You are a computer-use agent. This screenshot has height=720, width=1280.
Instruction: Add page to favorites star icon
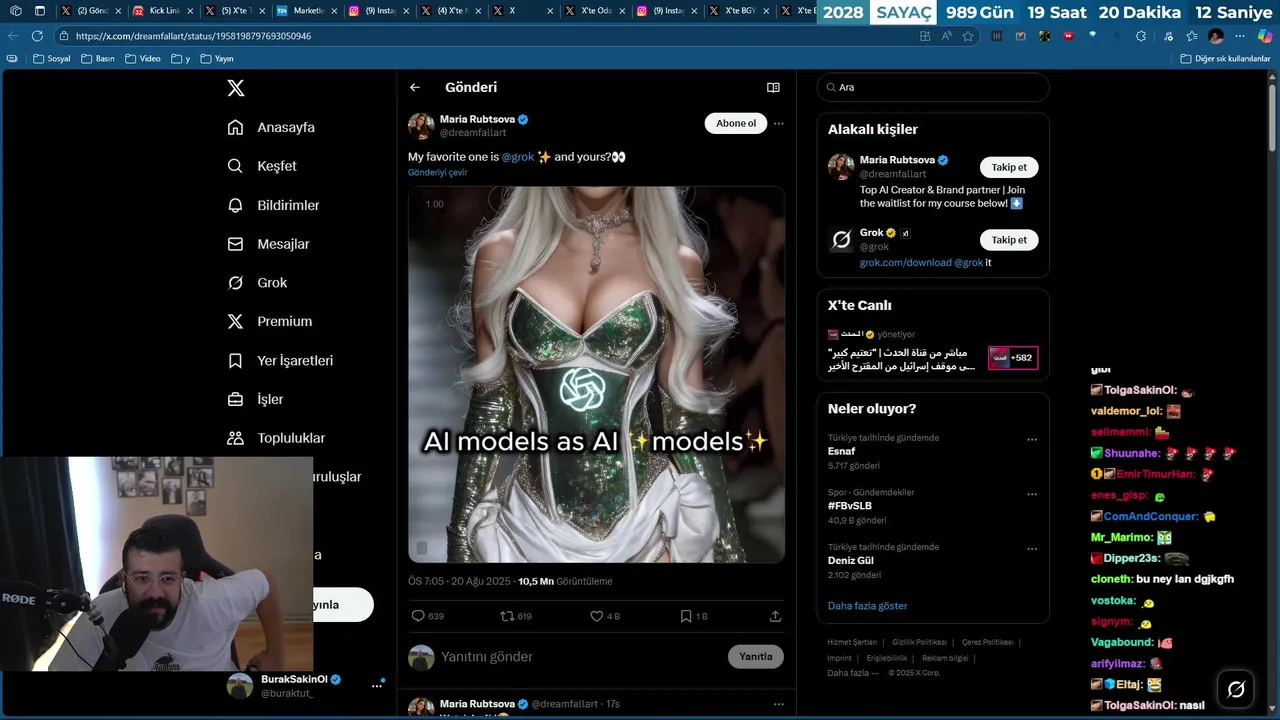968,36
